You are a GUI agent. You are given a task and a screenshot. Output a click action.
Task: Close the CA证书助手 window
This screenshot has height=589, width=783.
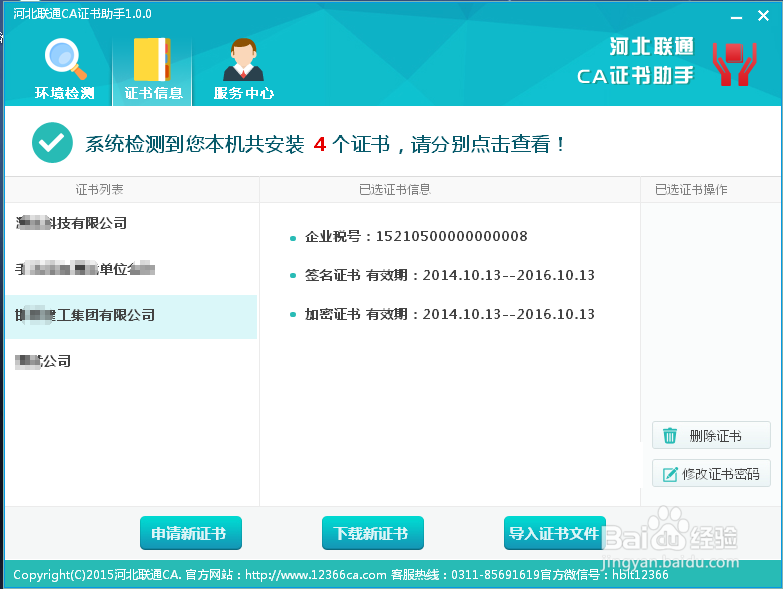tap(763, 16)
